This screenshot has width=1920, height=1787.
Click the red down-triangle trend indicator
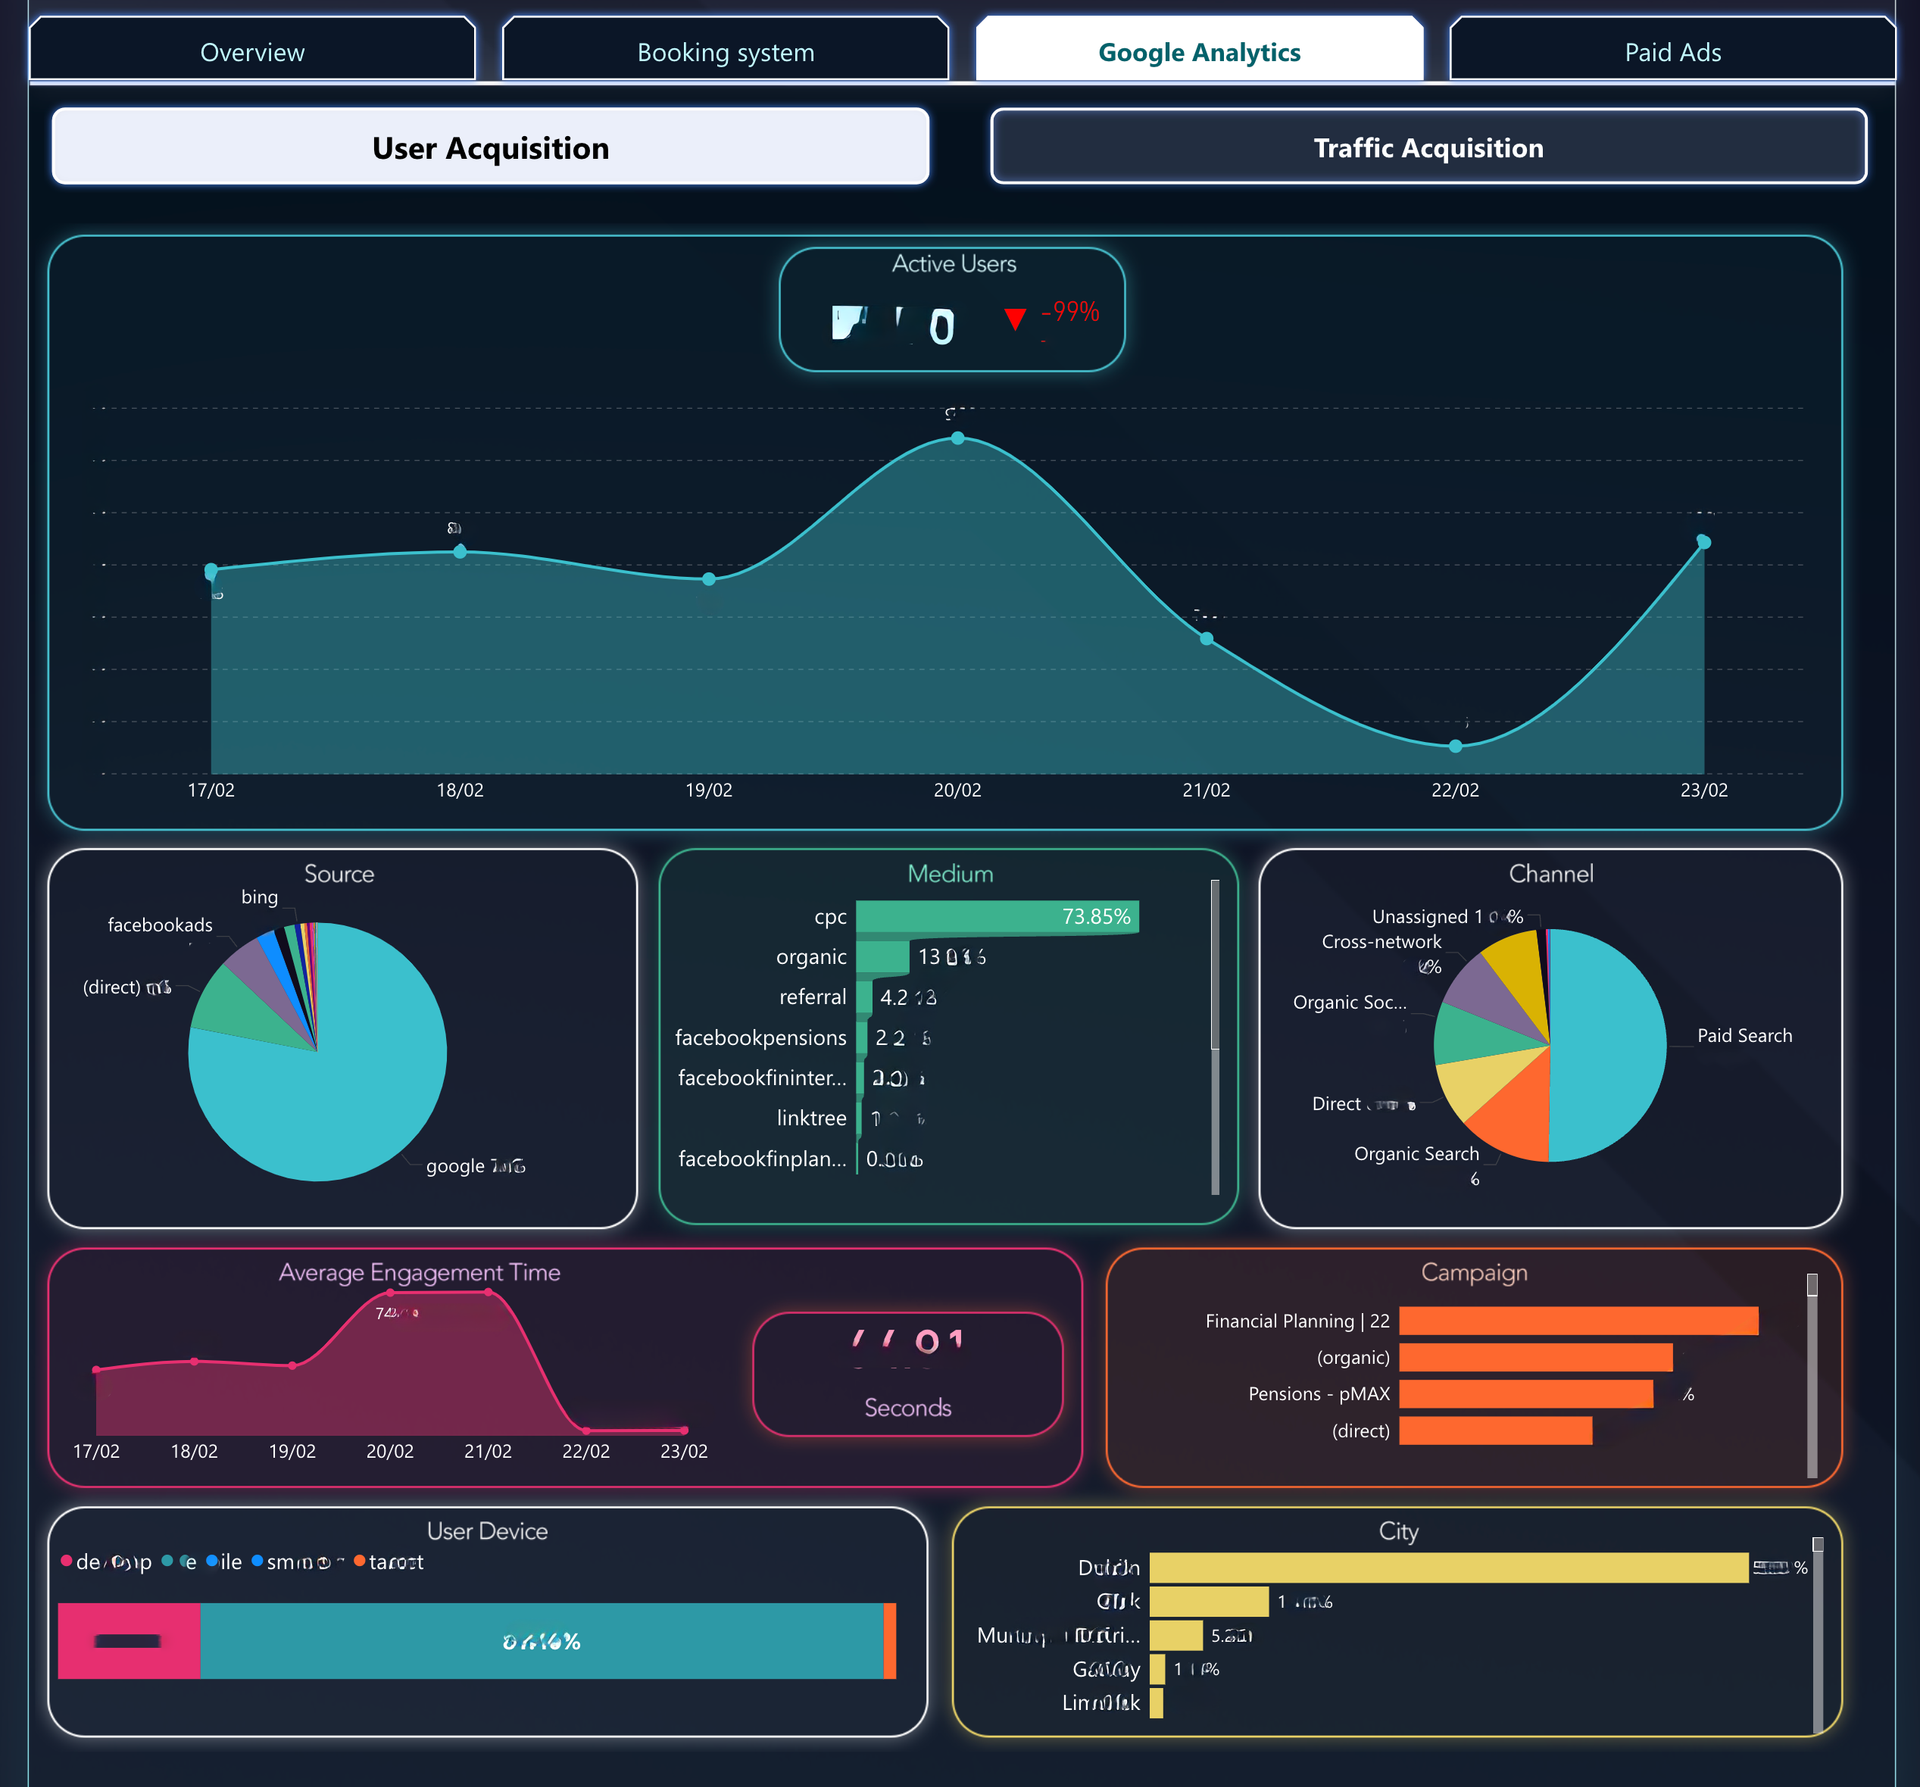click(1014, 319)
